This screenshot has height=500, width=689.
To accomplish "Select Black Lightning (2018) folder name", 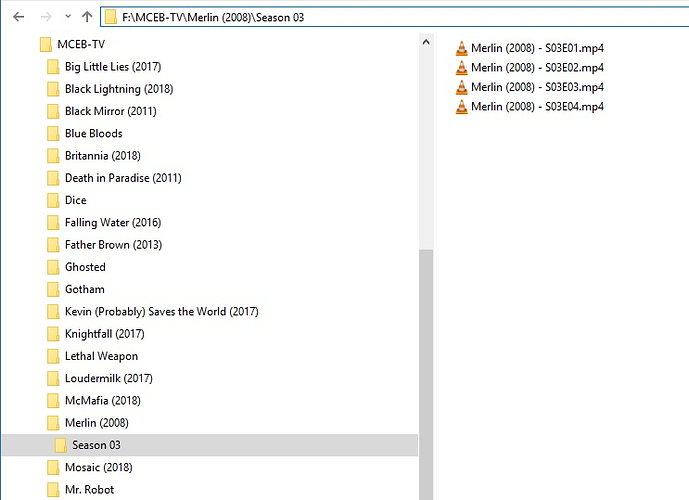I will (x=119, y=89).
